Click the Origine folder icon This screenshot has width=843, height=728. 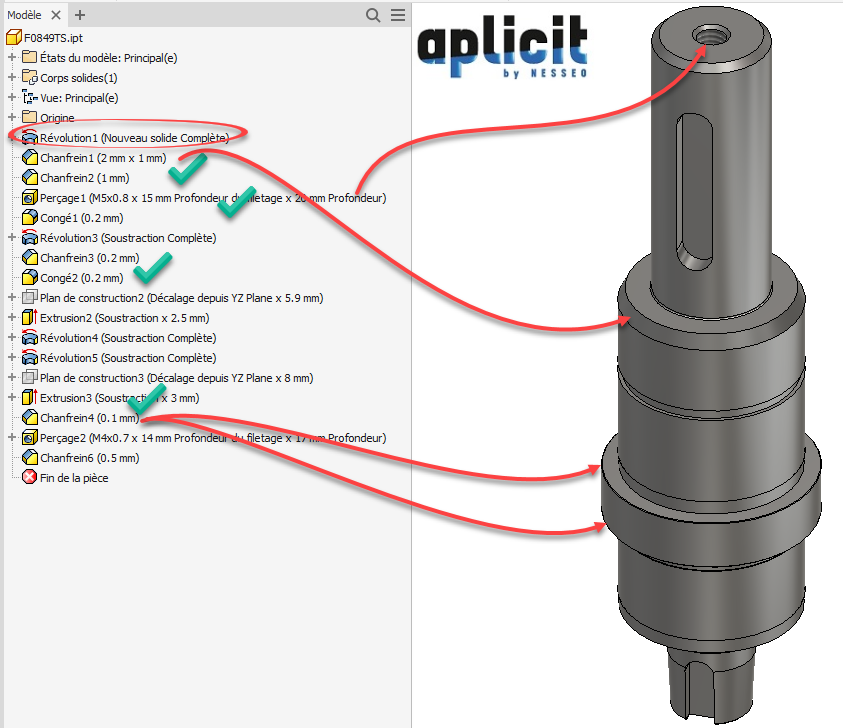coord(30,117)
